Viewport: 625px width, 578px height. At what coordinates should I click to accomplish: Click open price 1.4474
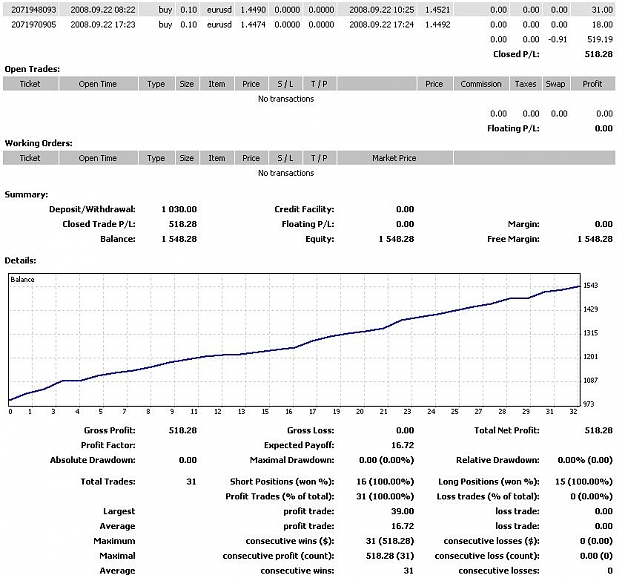pos(253,25)
